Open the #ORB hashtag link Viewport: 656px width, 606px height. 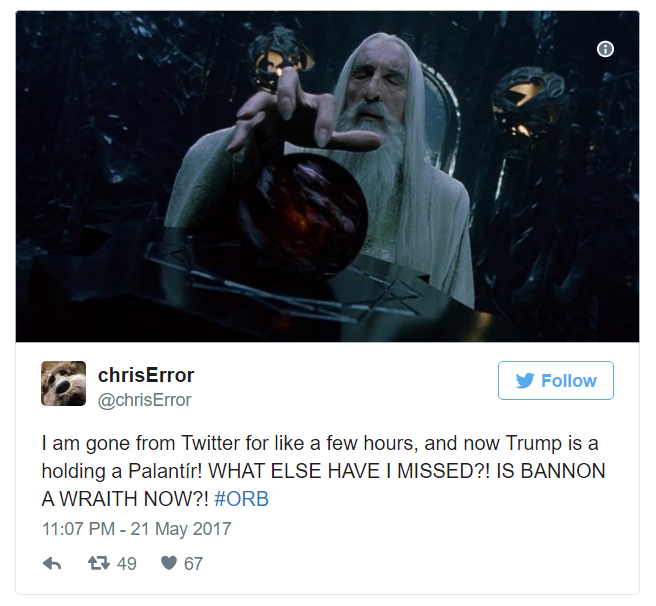pos(241,499)
